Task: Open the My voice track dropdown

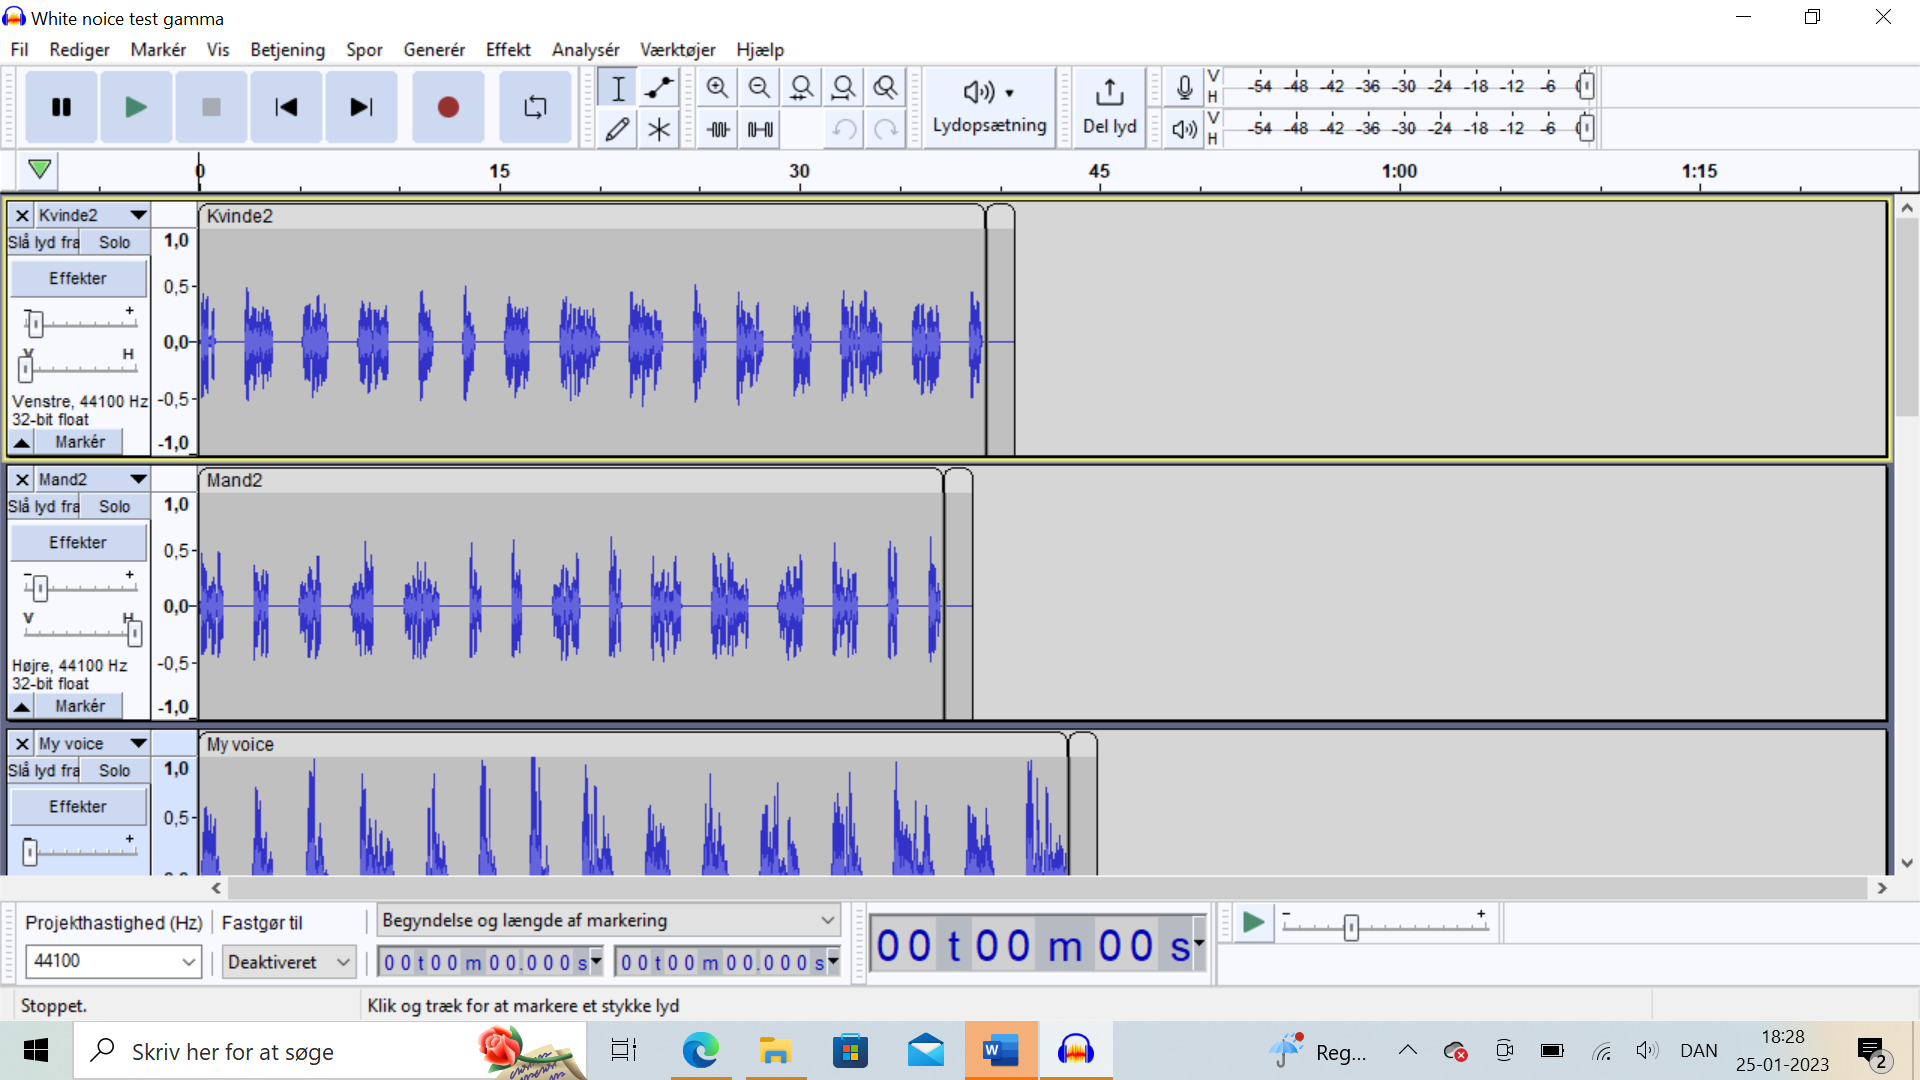Action: (x=93, y=743)
